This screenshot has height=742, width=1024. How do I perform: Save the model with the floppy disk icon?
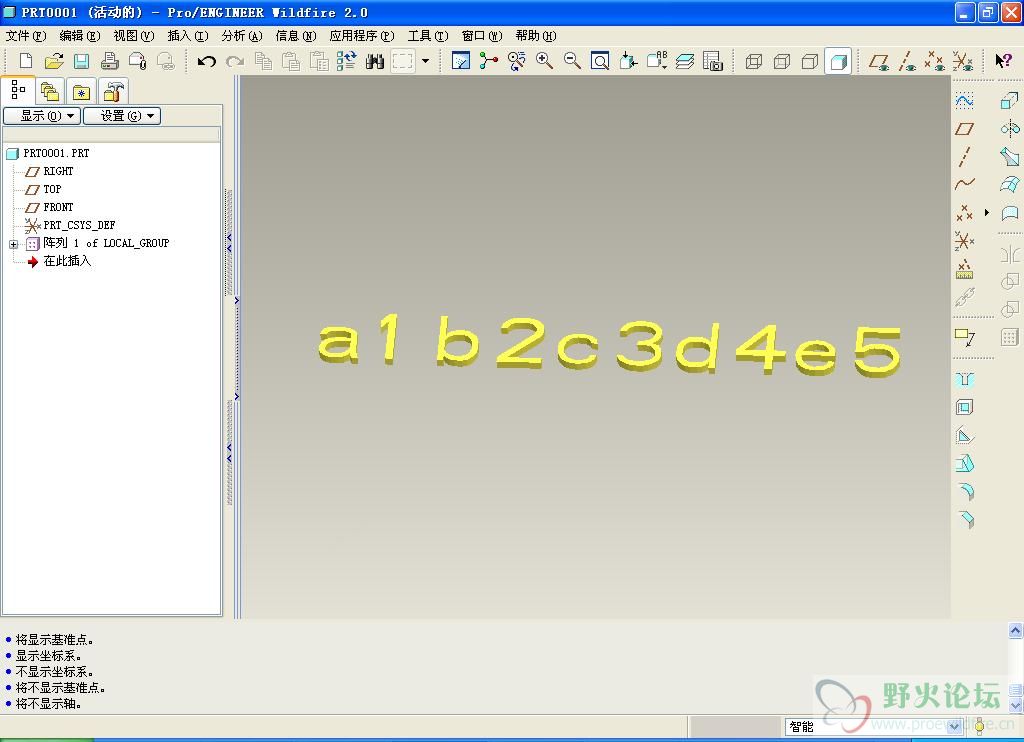pos(82,61)
